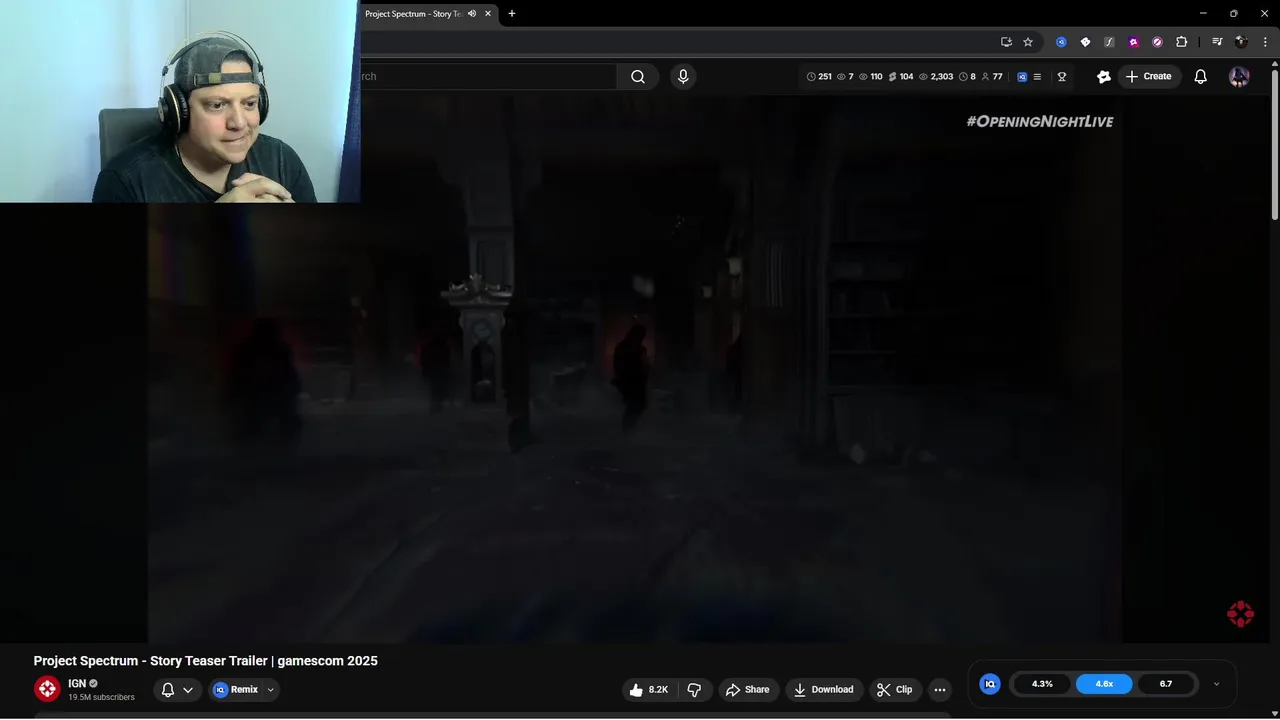Open the Chrome profile avatar

pos(1241,42)
